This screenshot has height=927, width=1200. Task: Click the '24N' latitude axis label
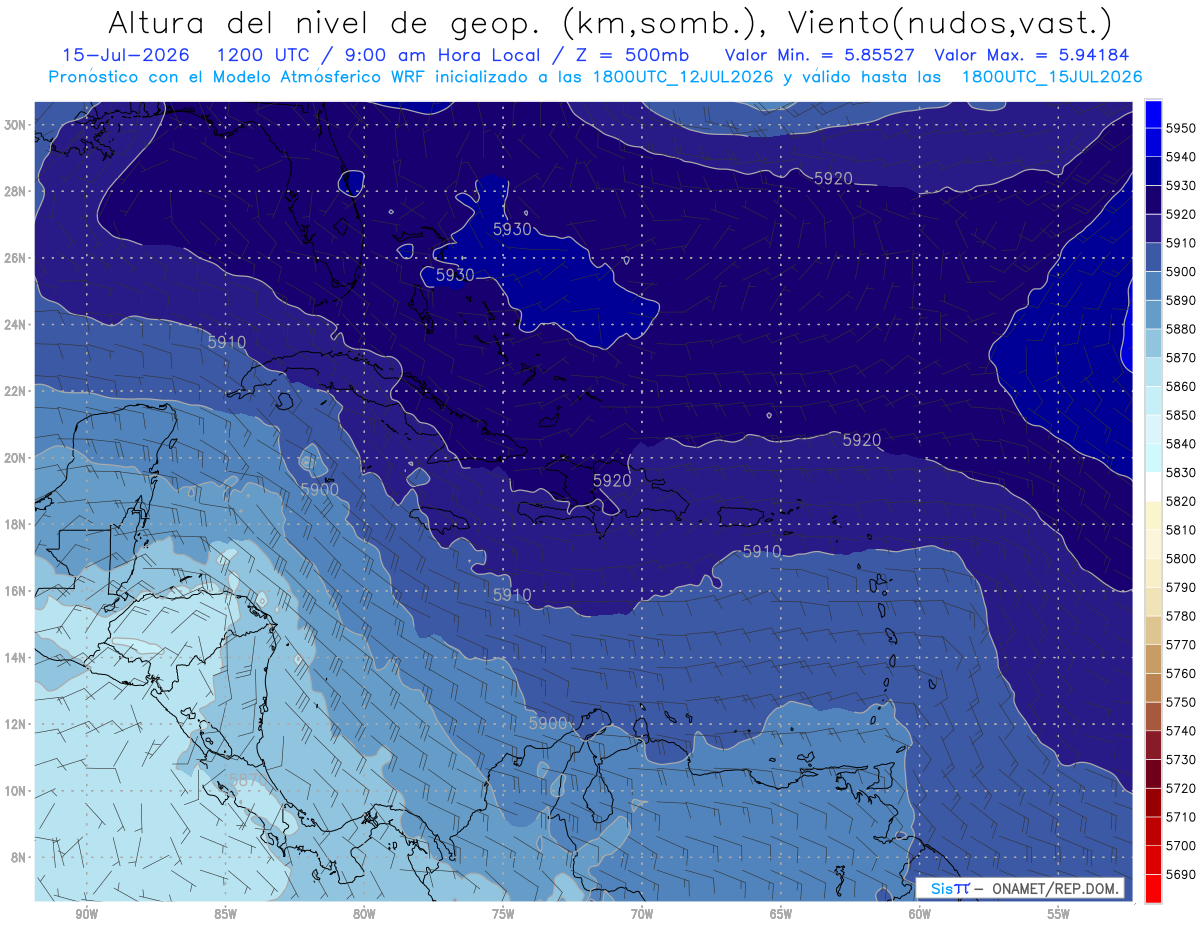(16, 325)
